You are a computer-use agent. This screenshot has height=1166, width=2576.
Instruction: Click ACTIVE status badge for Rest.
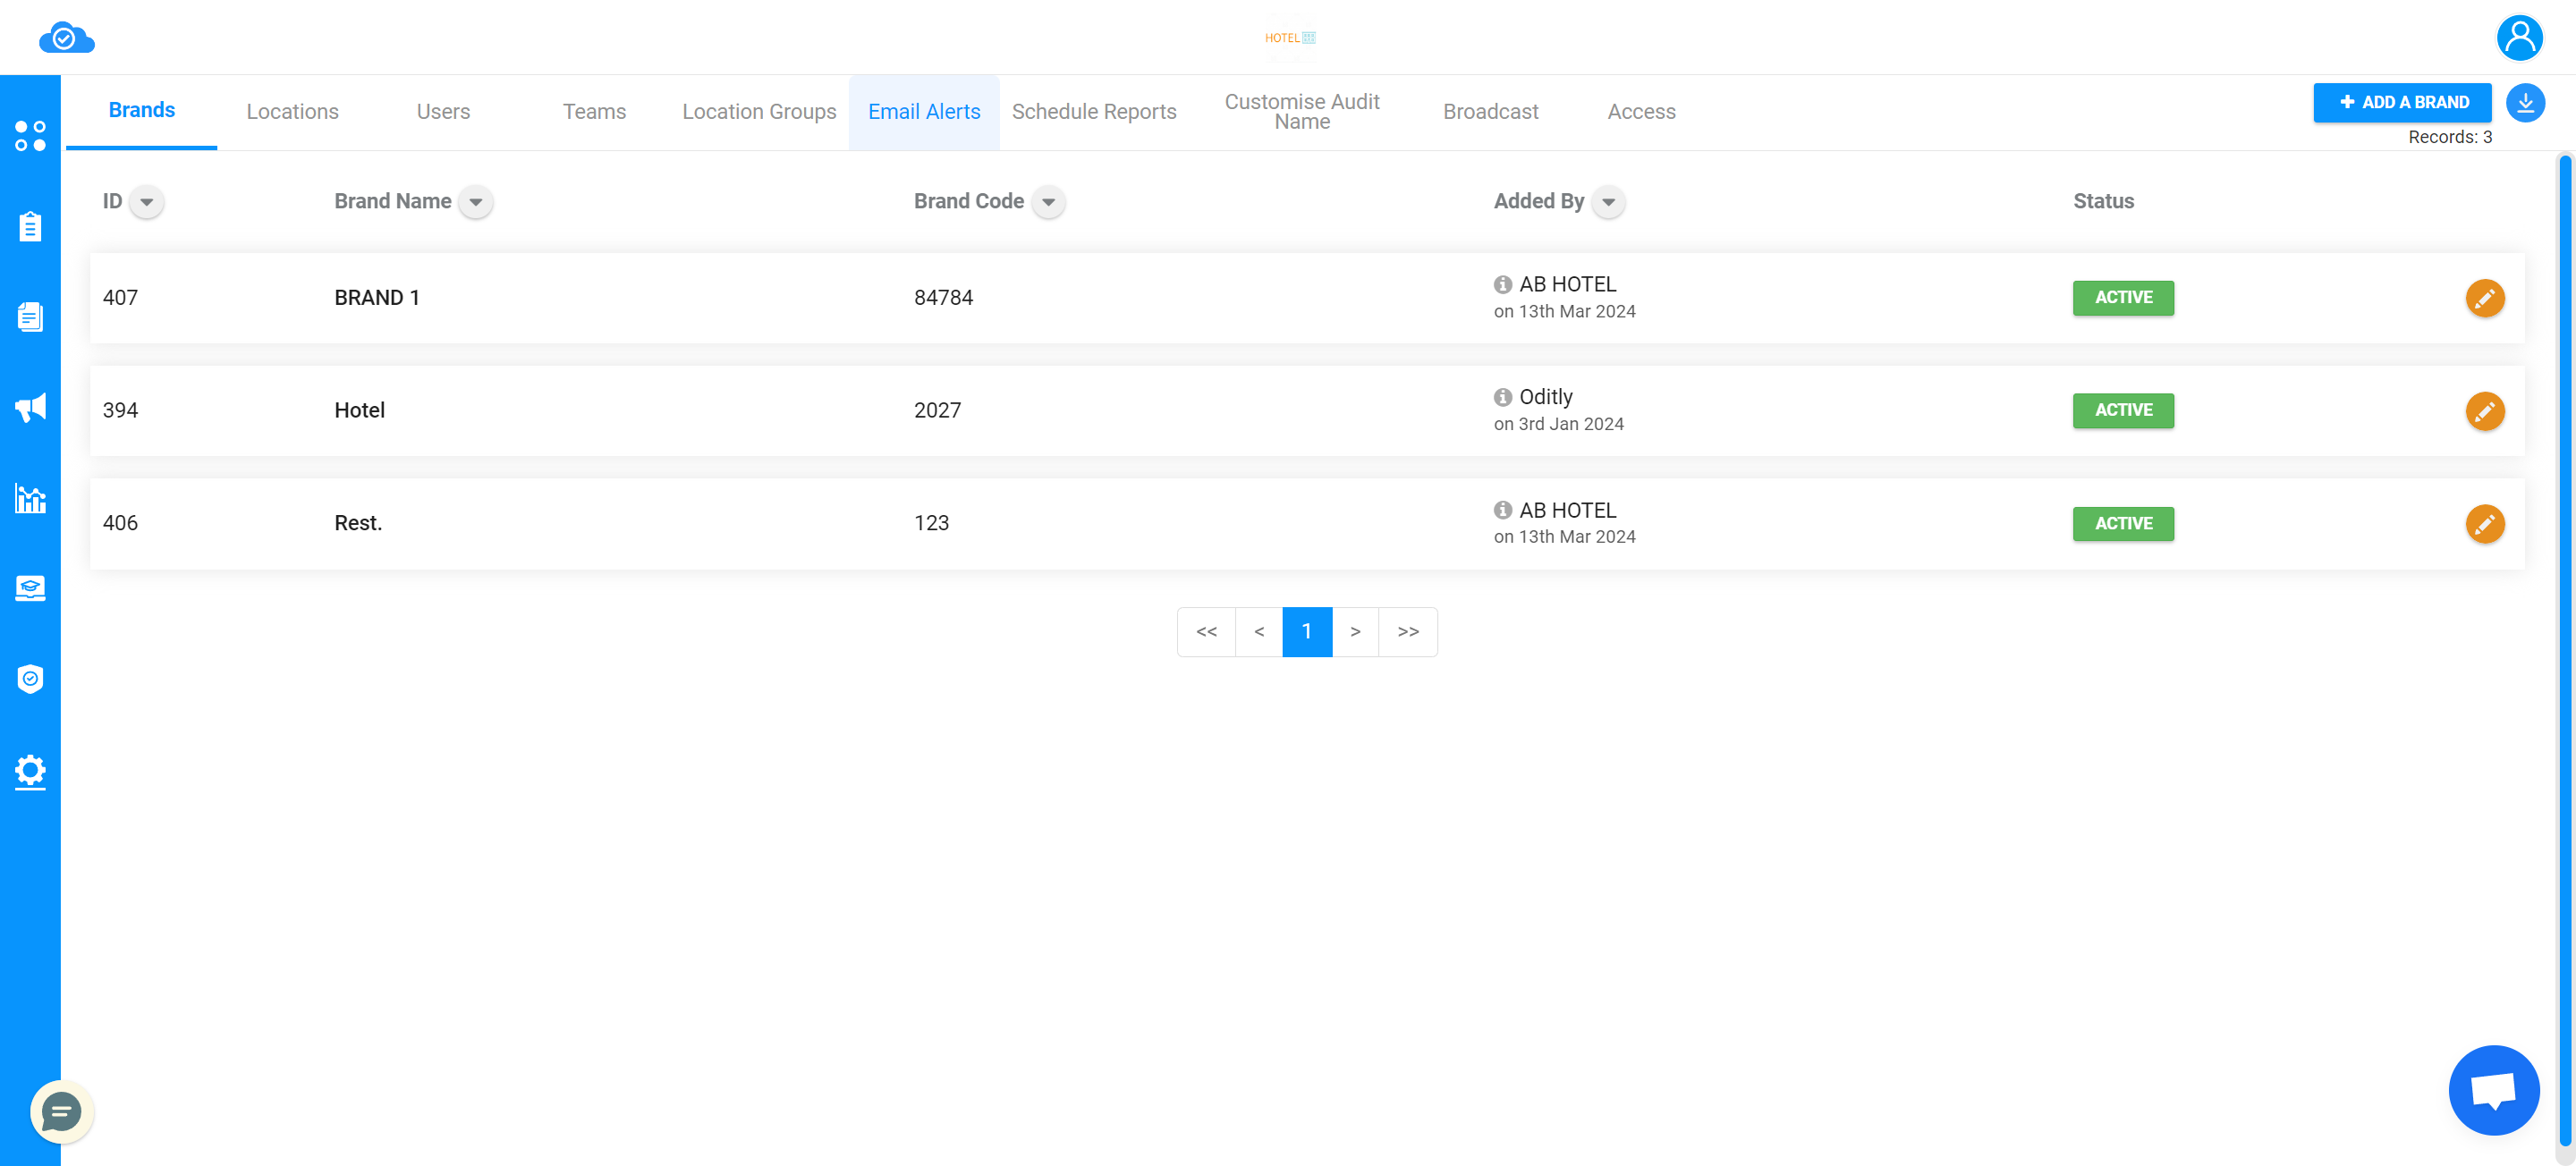coord(2123,524)
